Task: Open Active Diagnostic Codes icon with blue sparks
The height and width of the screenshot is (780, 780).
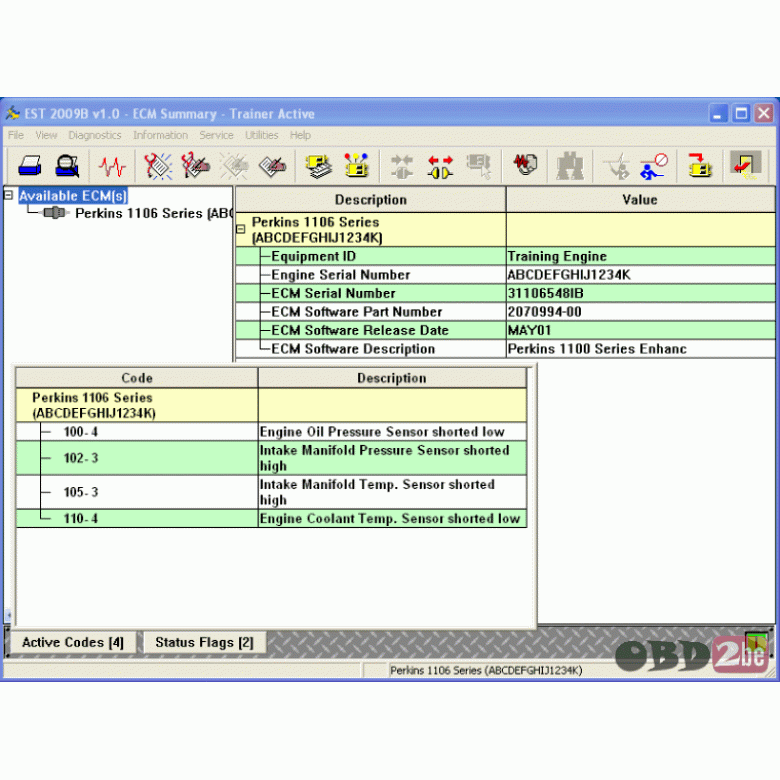Action: click(158, 165)
